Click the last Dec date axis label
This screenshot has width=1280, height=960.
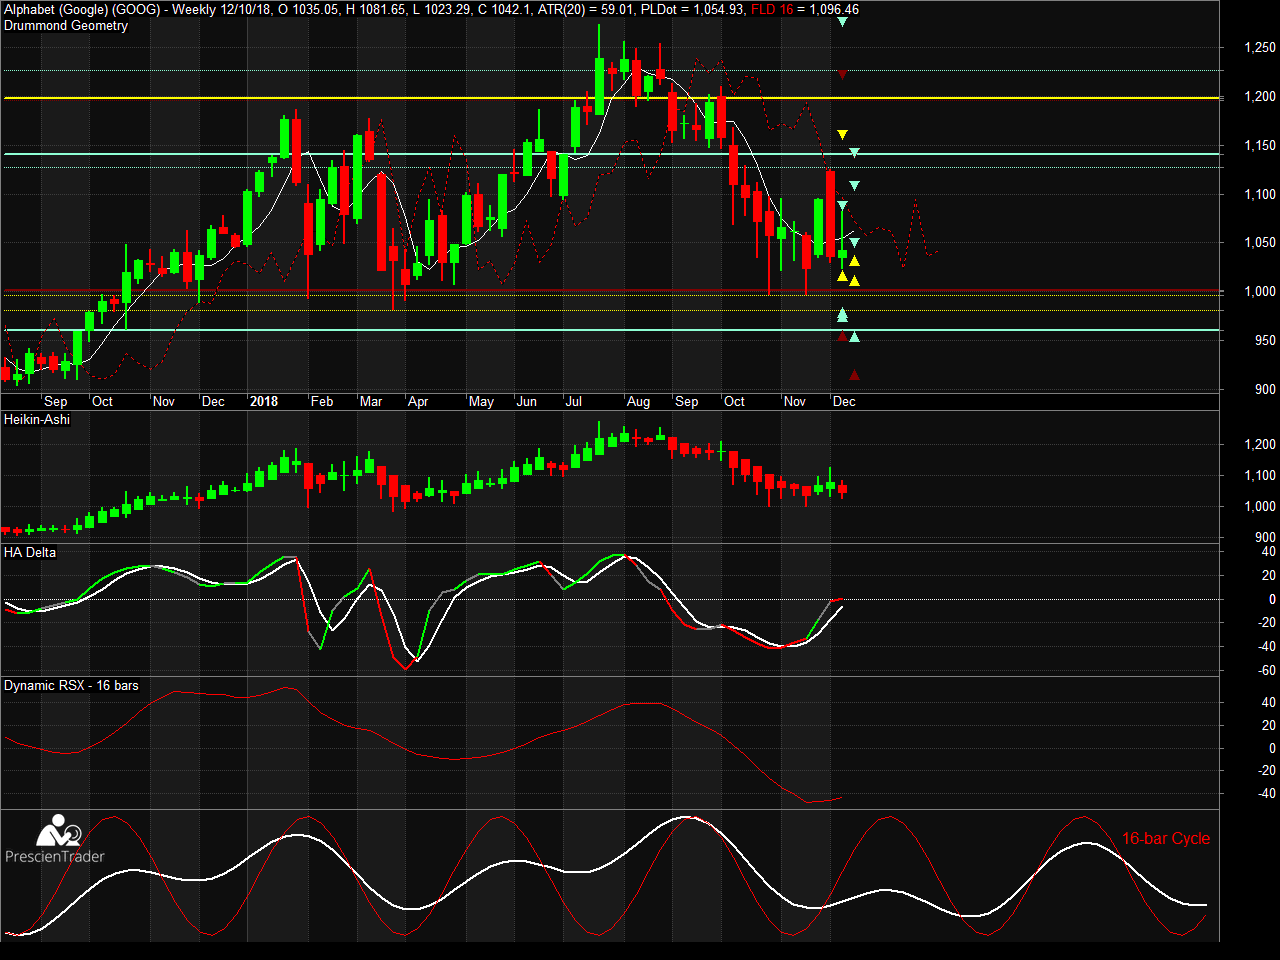844,401
